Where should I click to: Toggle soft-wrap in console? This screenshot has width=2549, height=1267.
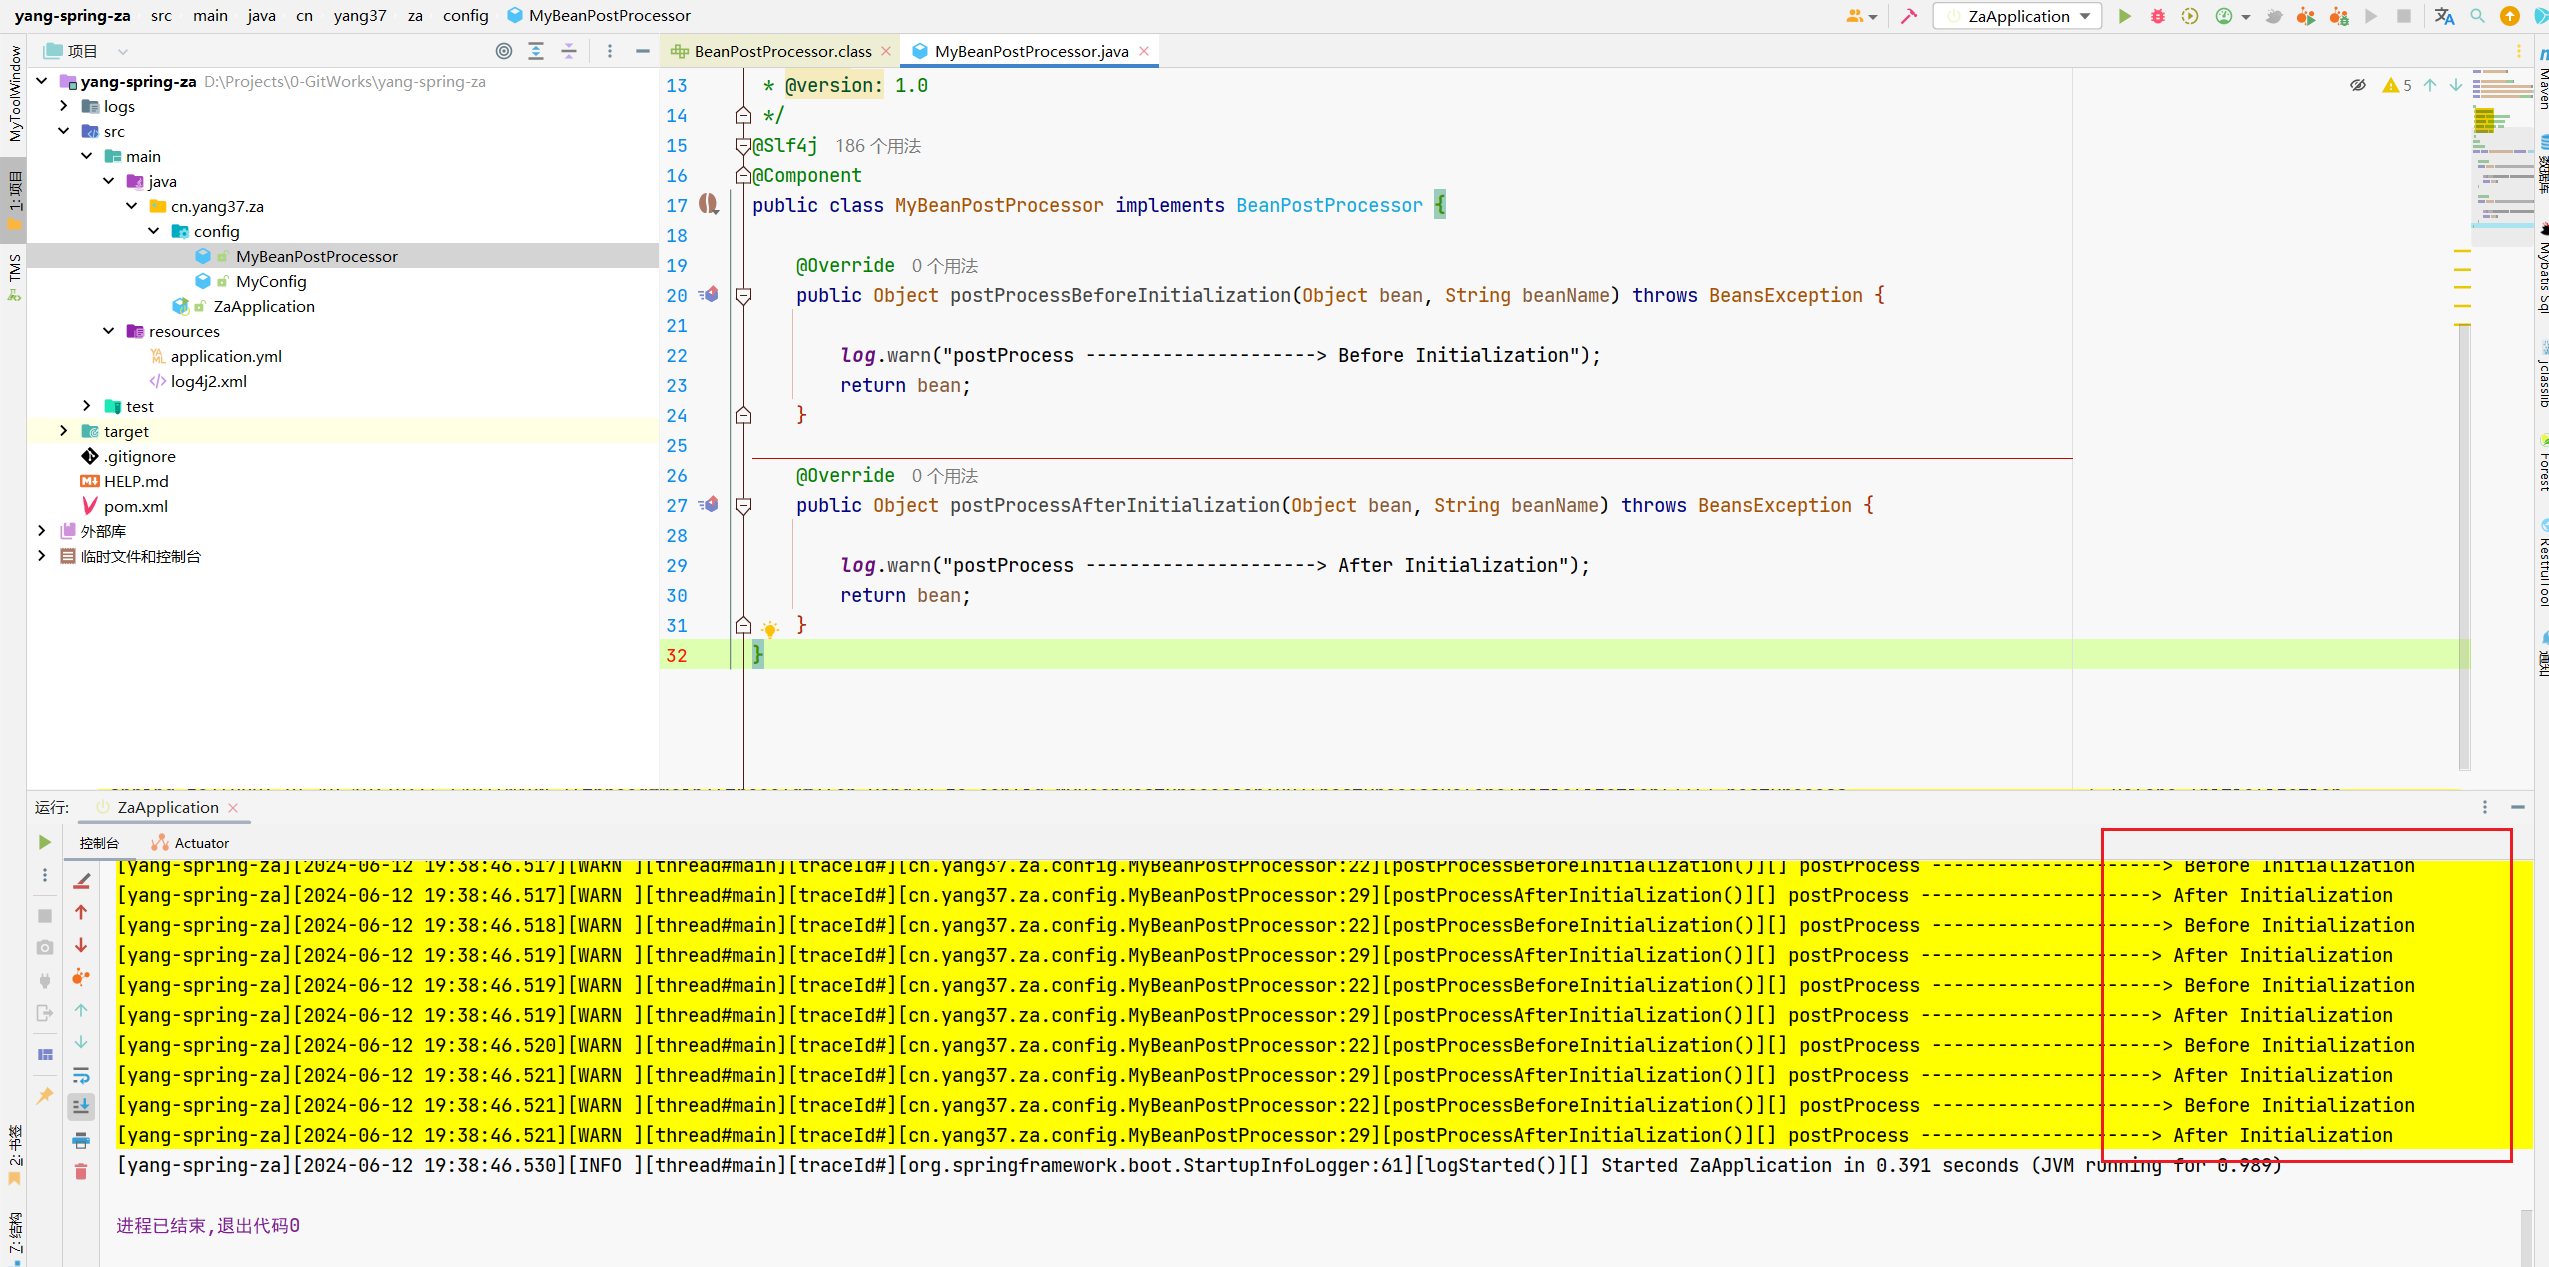pos(81,1076)
